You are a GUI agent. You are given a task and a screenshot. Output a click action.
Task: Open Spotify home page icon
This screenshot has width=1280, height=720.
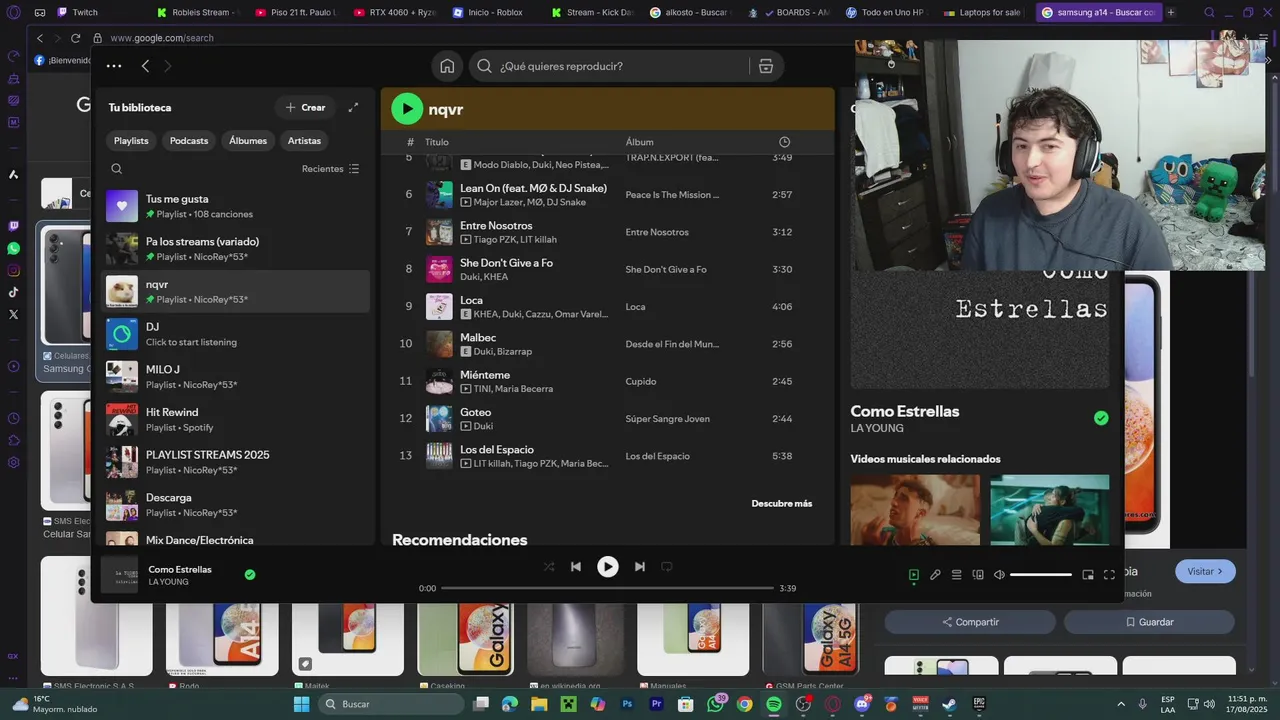click(x=447, y=66)
